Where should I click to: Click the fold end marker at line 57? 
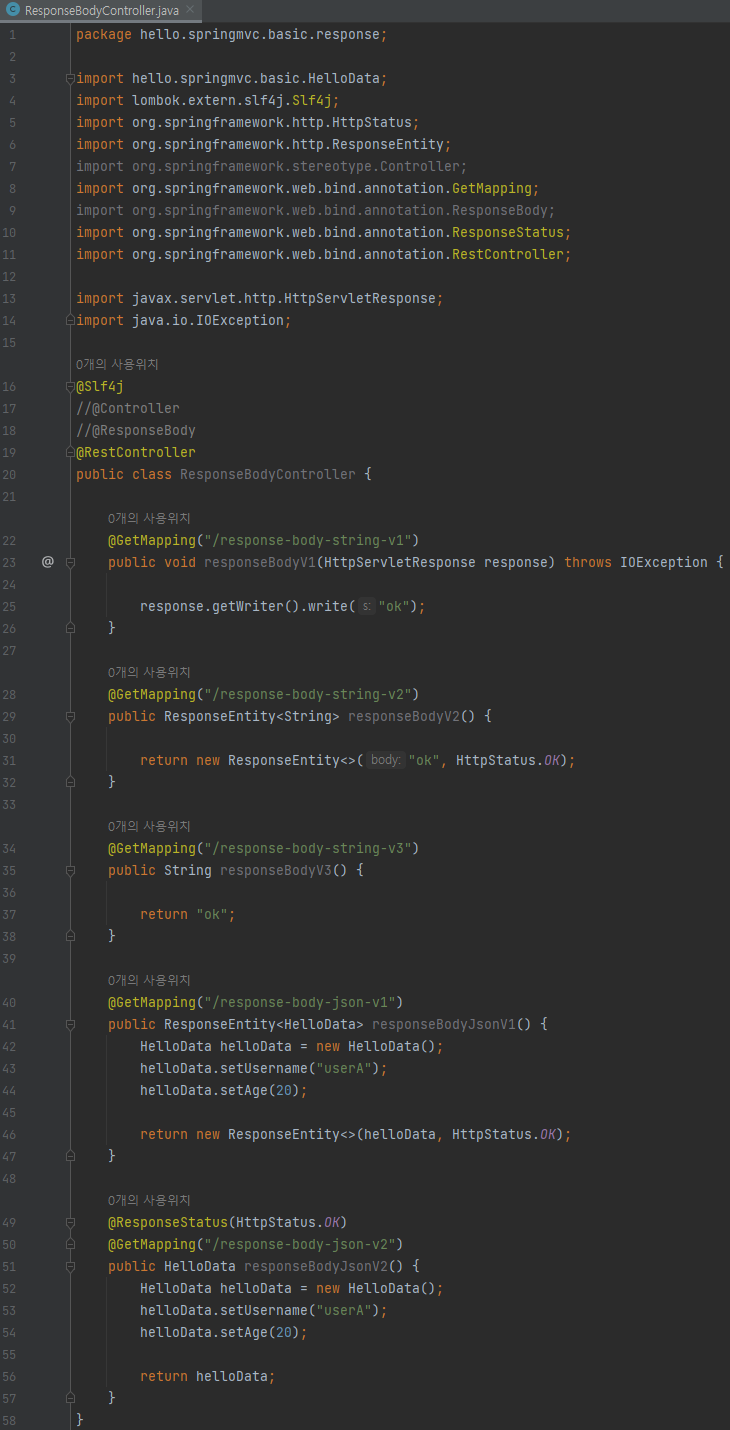tap(70, 1398)
